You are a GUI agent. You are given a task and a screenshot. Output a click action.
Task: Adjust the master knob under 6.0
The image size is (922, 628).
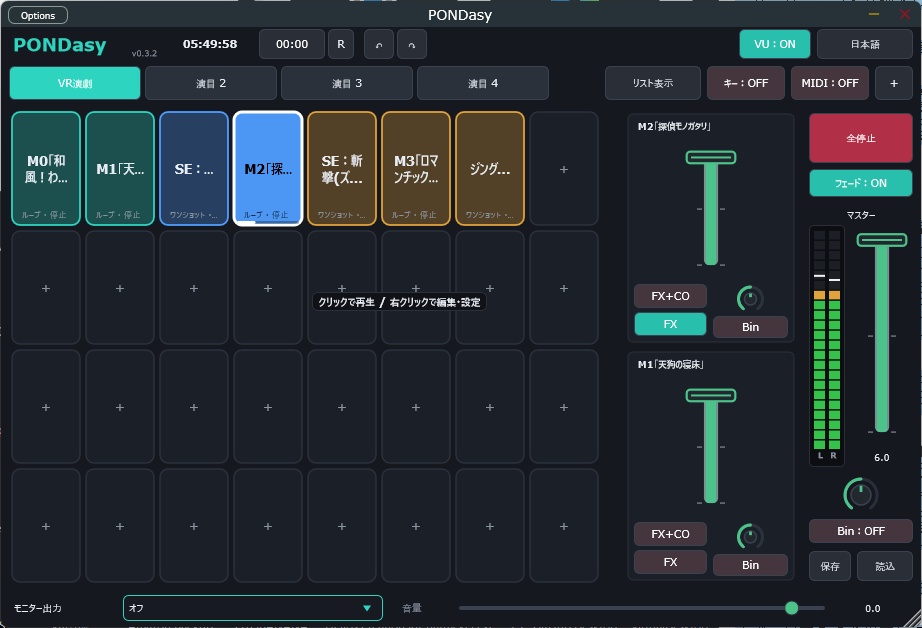point(860,494)
